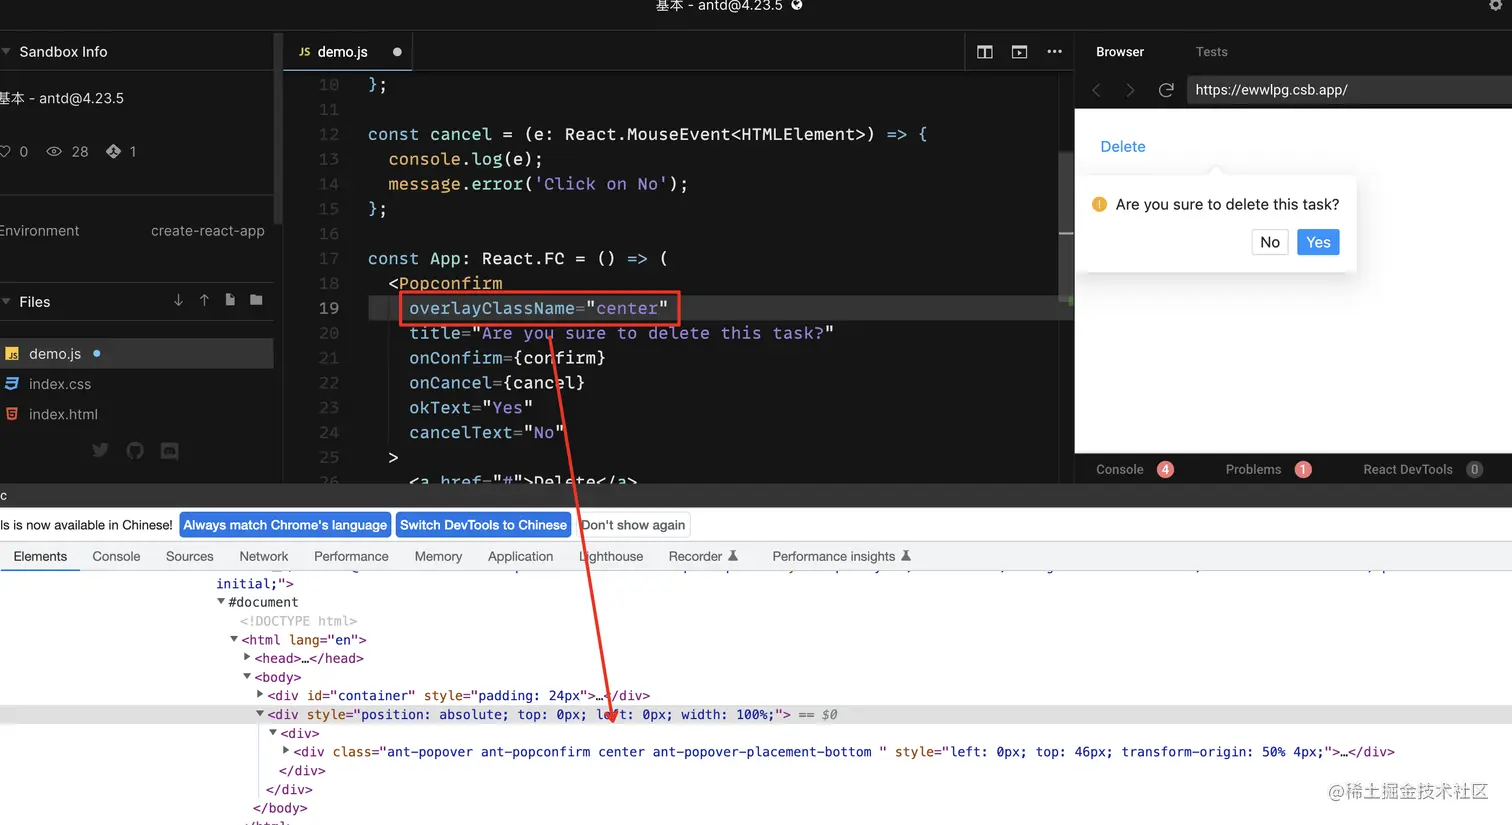
Task: Click the upload arrow icon in Files header
Action: click(x=204, y=300)
